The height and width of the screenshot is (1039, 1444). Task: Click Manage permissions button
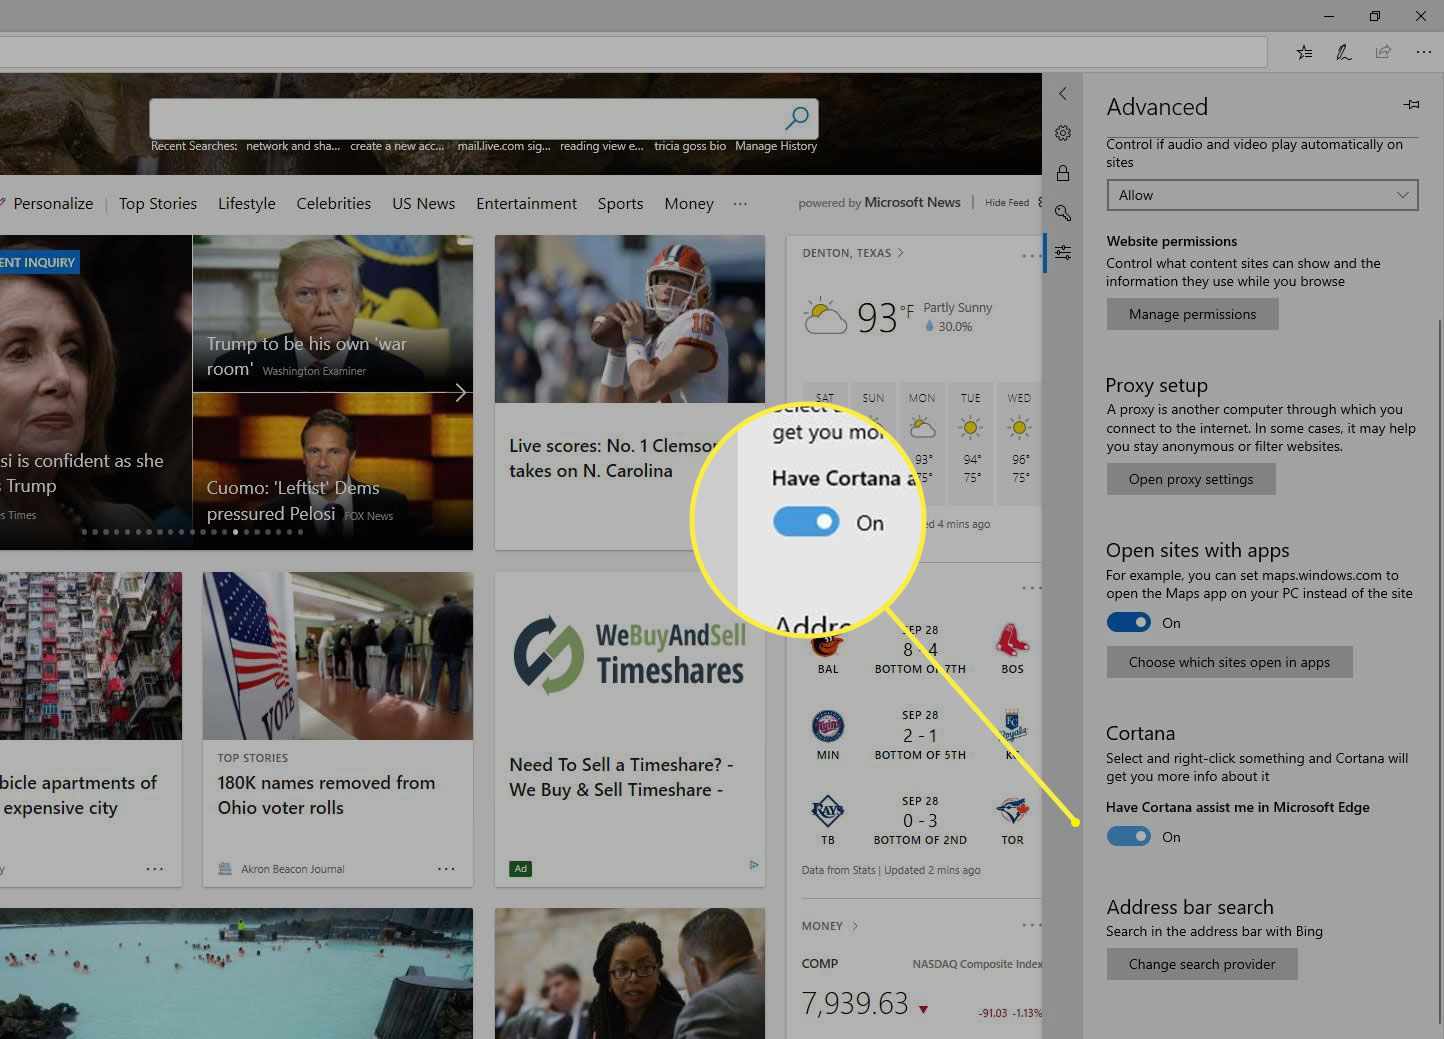click(1192, 314)
